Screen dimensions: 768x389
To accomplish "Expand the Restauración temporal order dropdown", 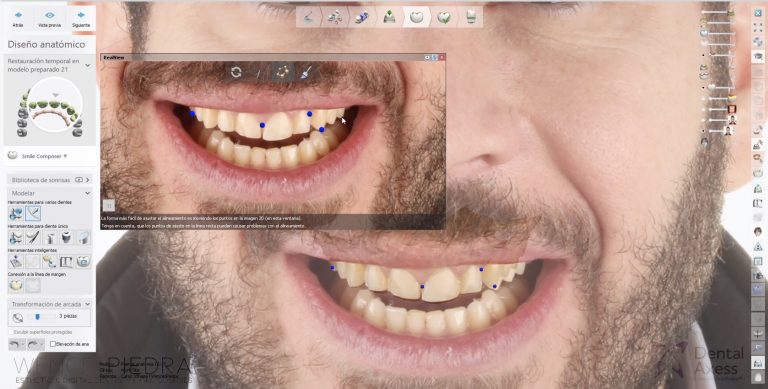I will 87,65.
